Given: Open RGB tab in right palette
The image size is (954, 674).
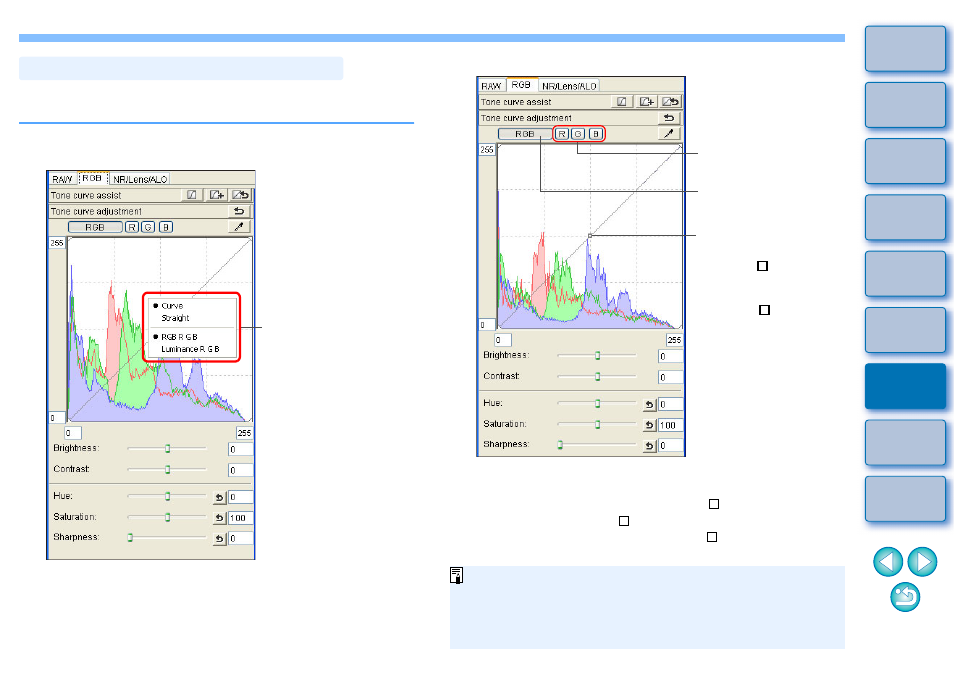Looking at the screenshot, I should pos(521,85).
